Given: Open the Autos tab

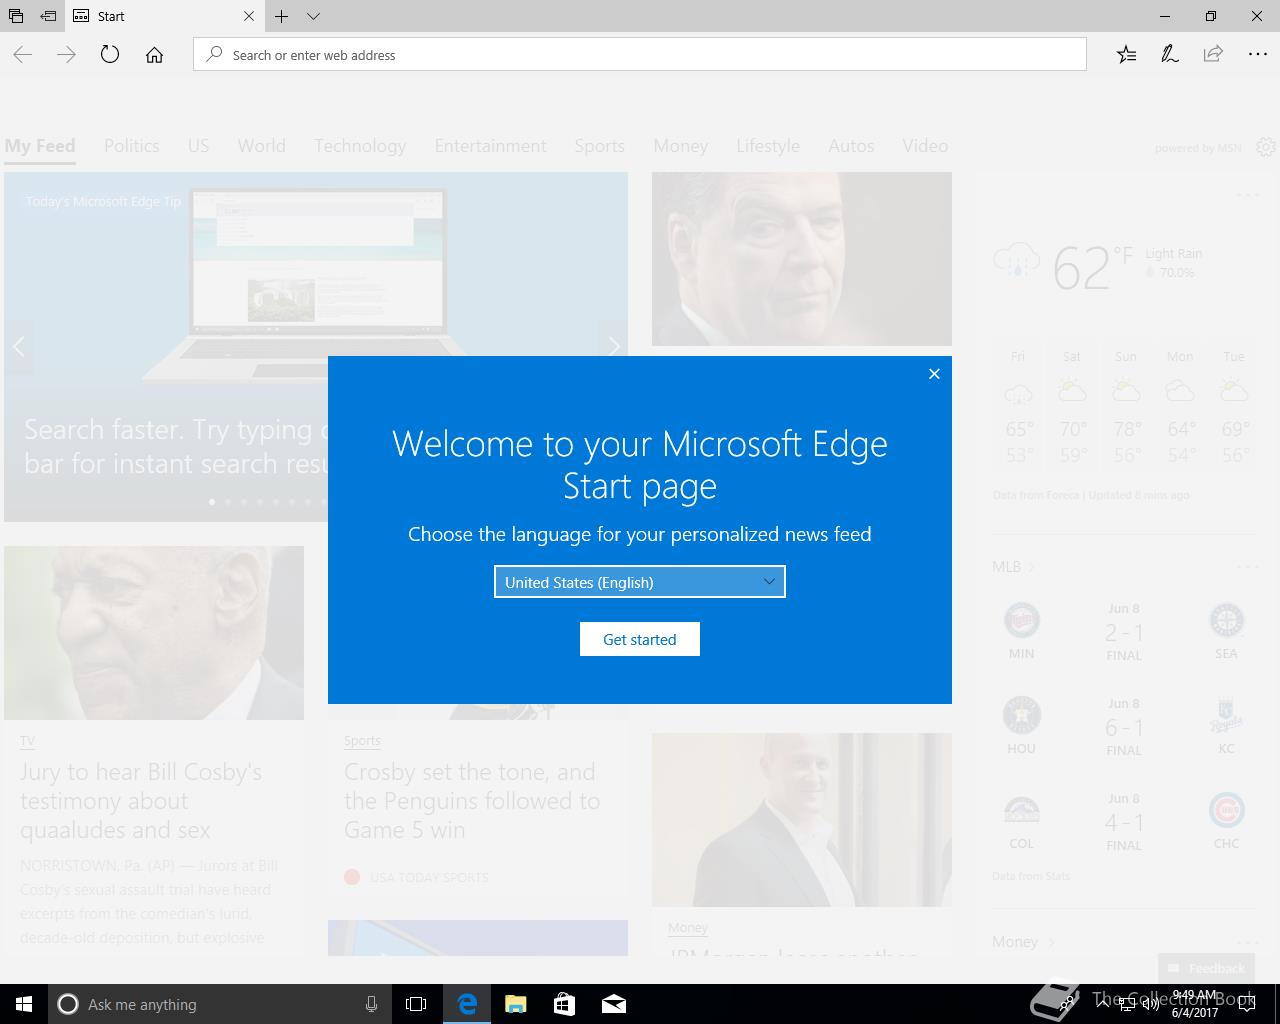Looking at the screenshot, I should (x=851, y=146).
